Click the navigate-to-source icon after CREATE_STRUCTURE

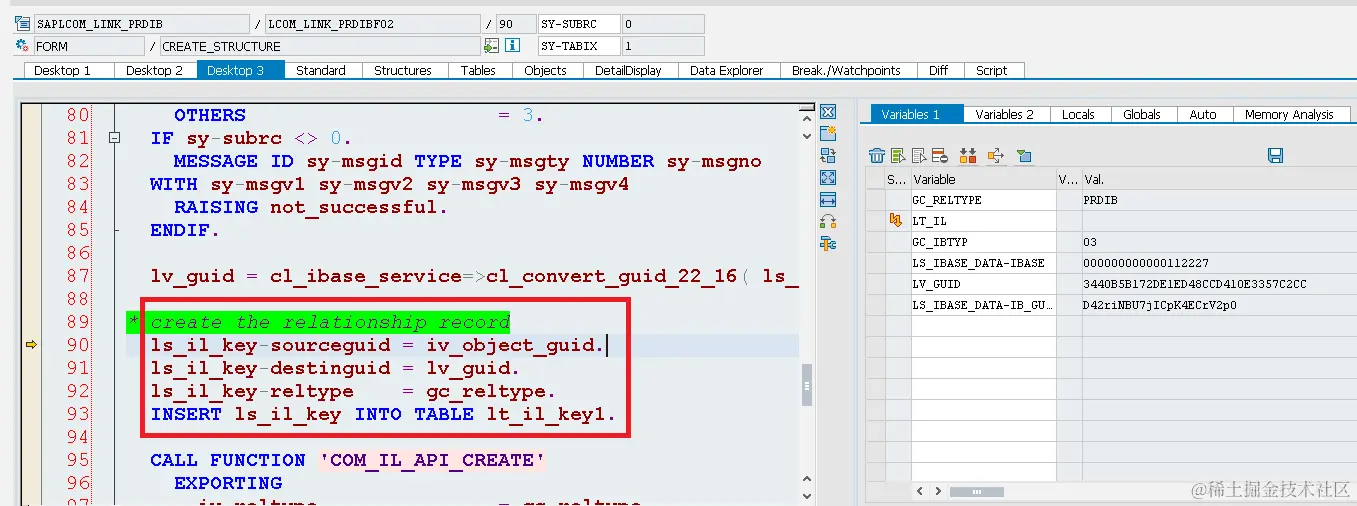coord(491,46)
